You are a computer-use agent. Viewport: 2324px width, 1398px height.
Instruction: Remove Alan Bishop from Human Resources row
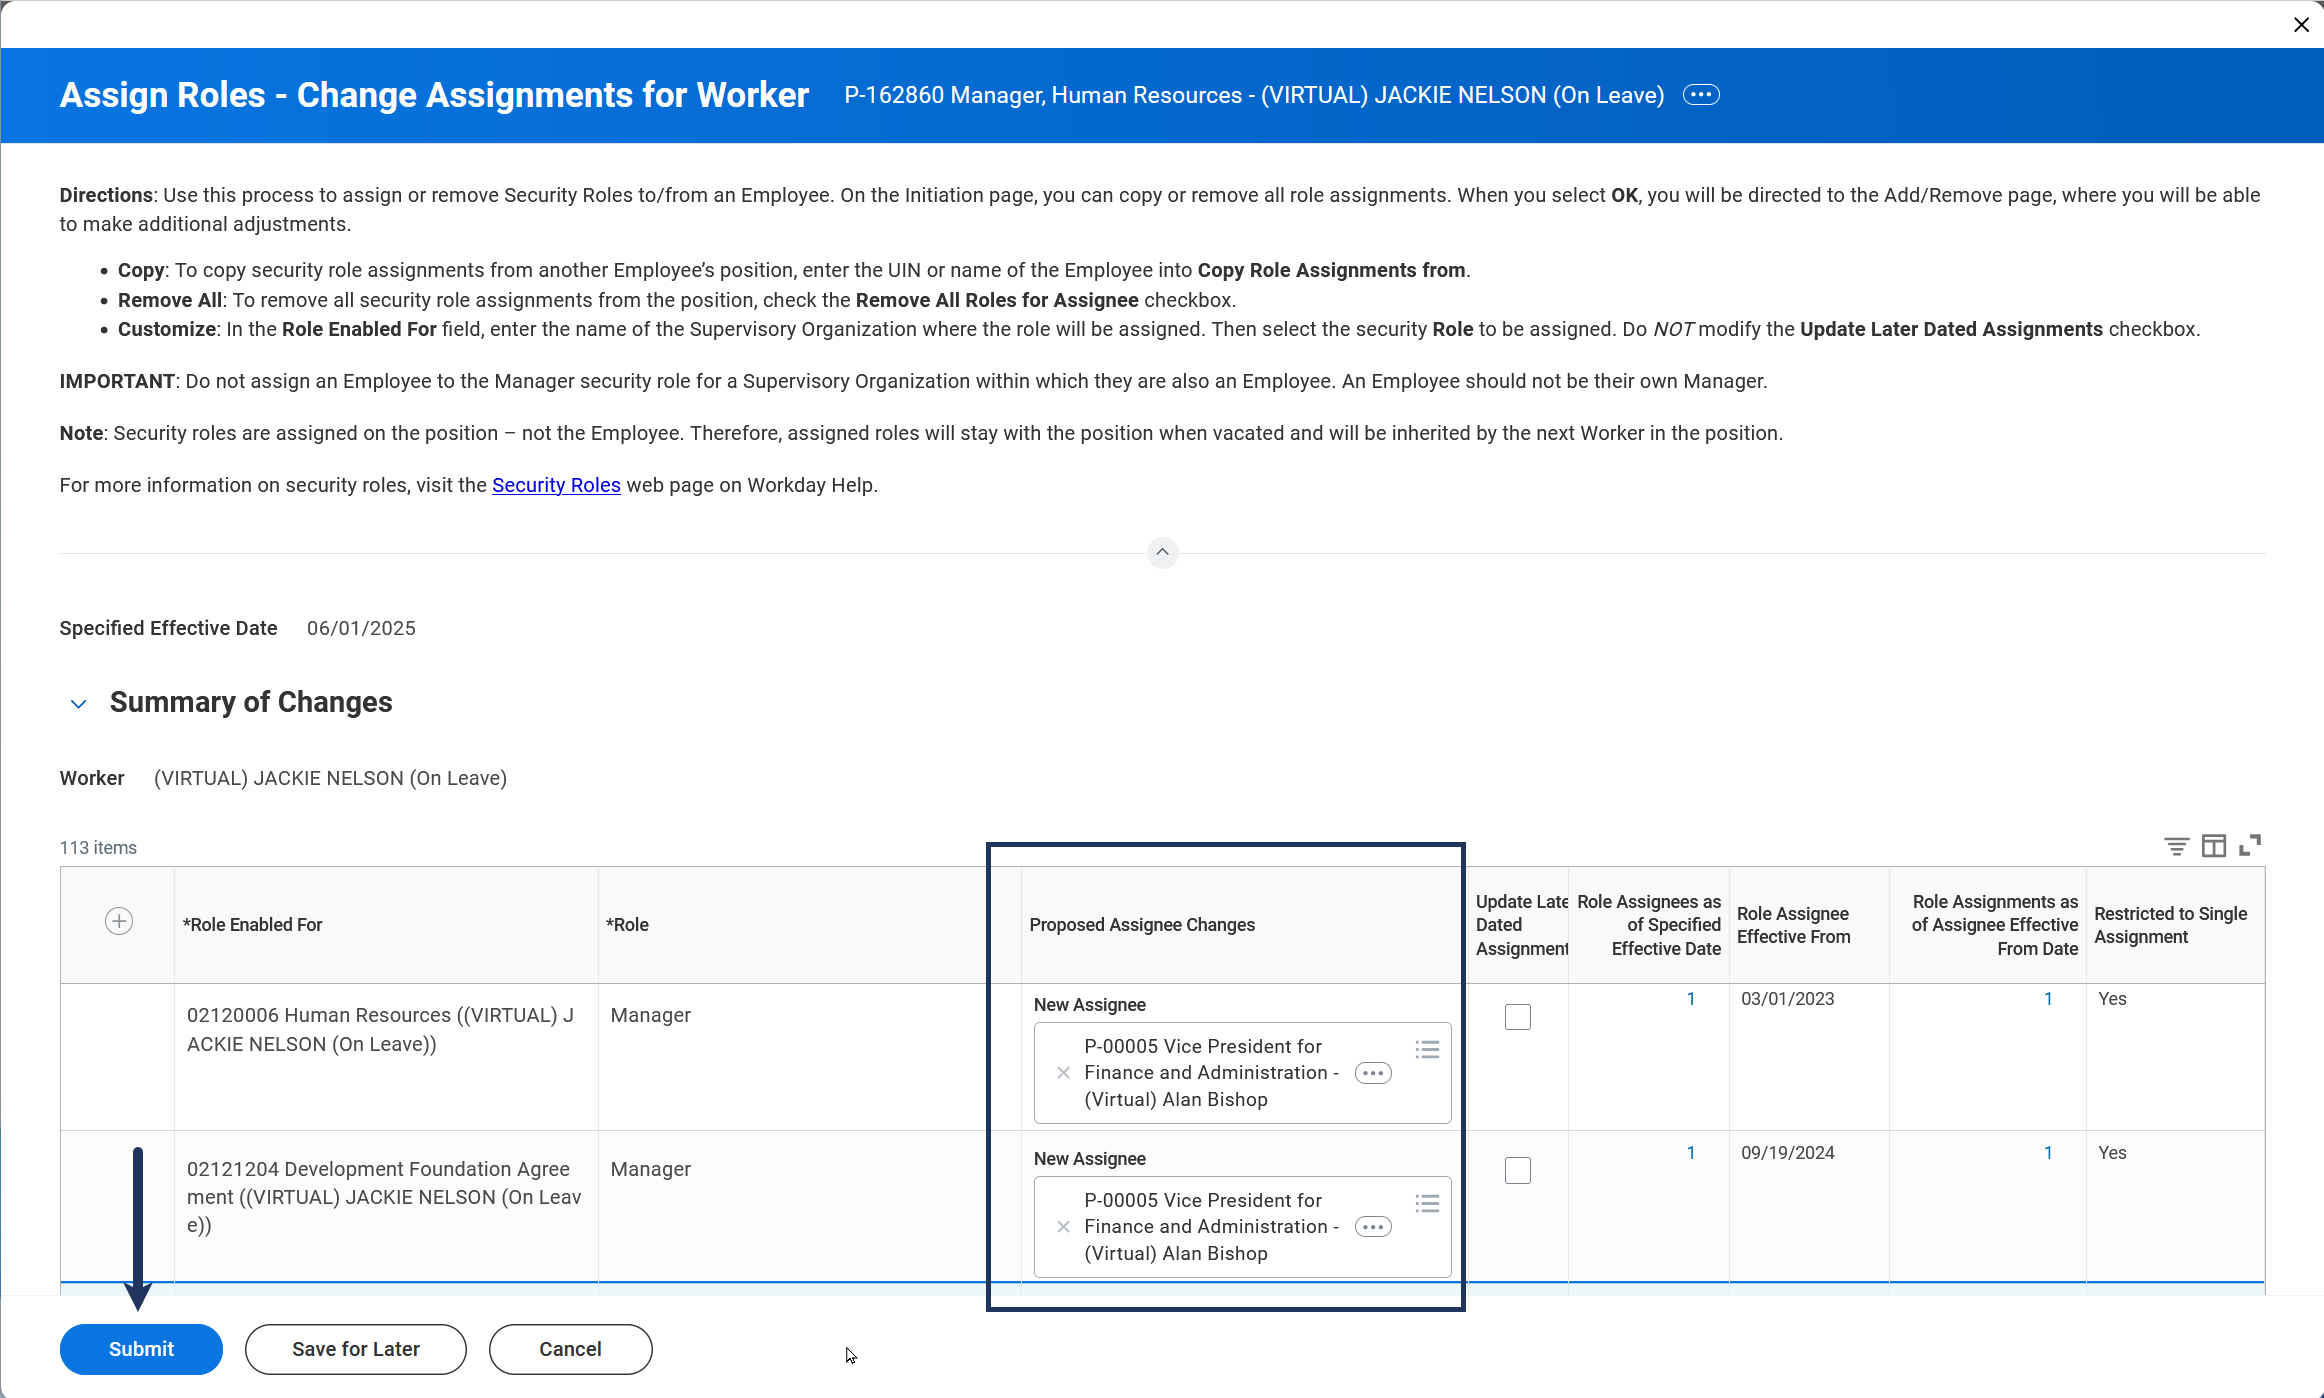coord(1063,1073)
